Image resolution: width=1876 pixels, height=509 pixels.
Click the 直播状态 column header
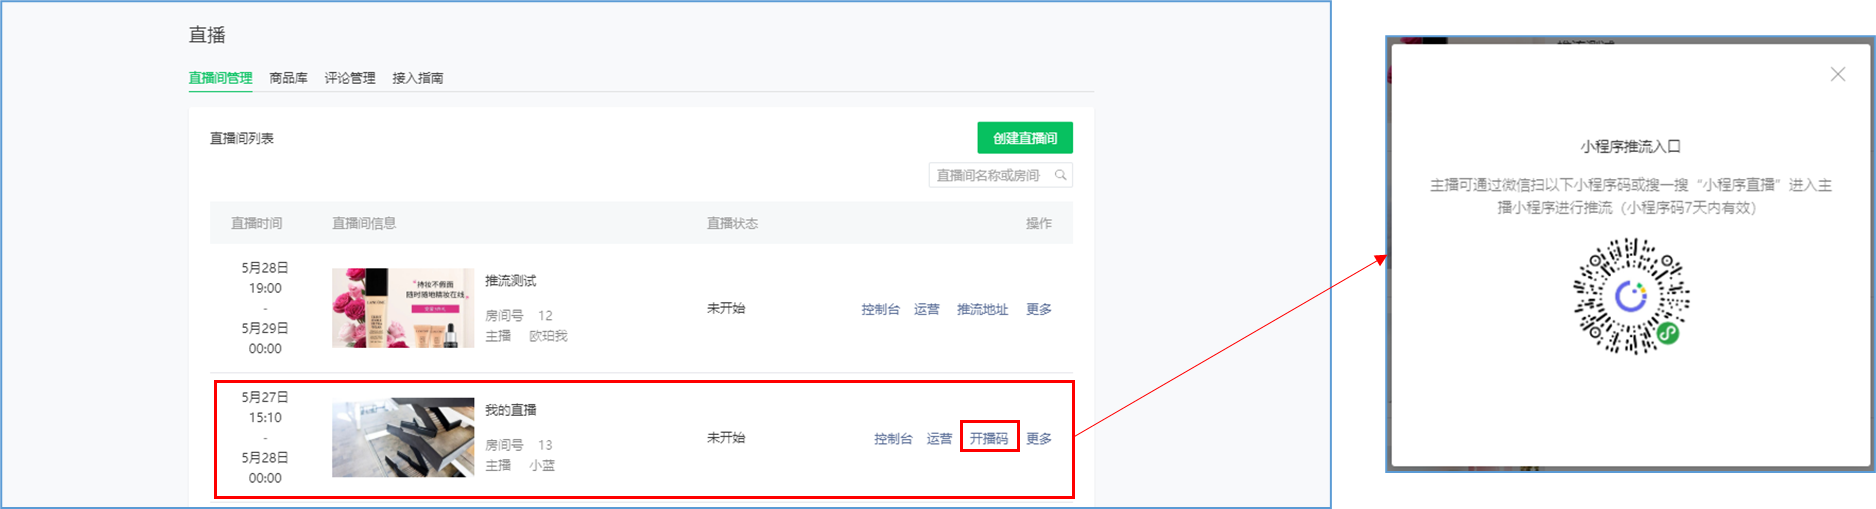(x=732, y=223)
